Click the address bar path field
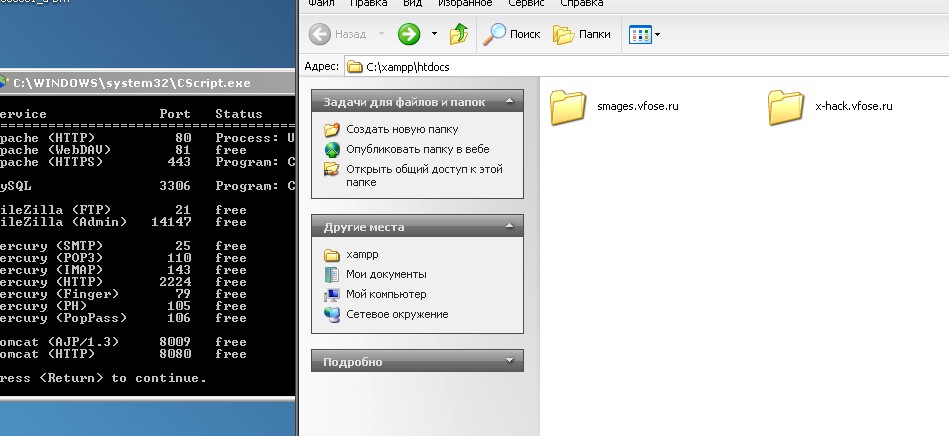This screenshot has height=436, width=949. (x=640, y=67)
